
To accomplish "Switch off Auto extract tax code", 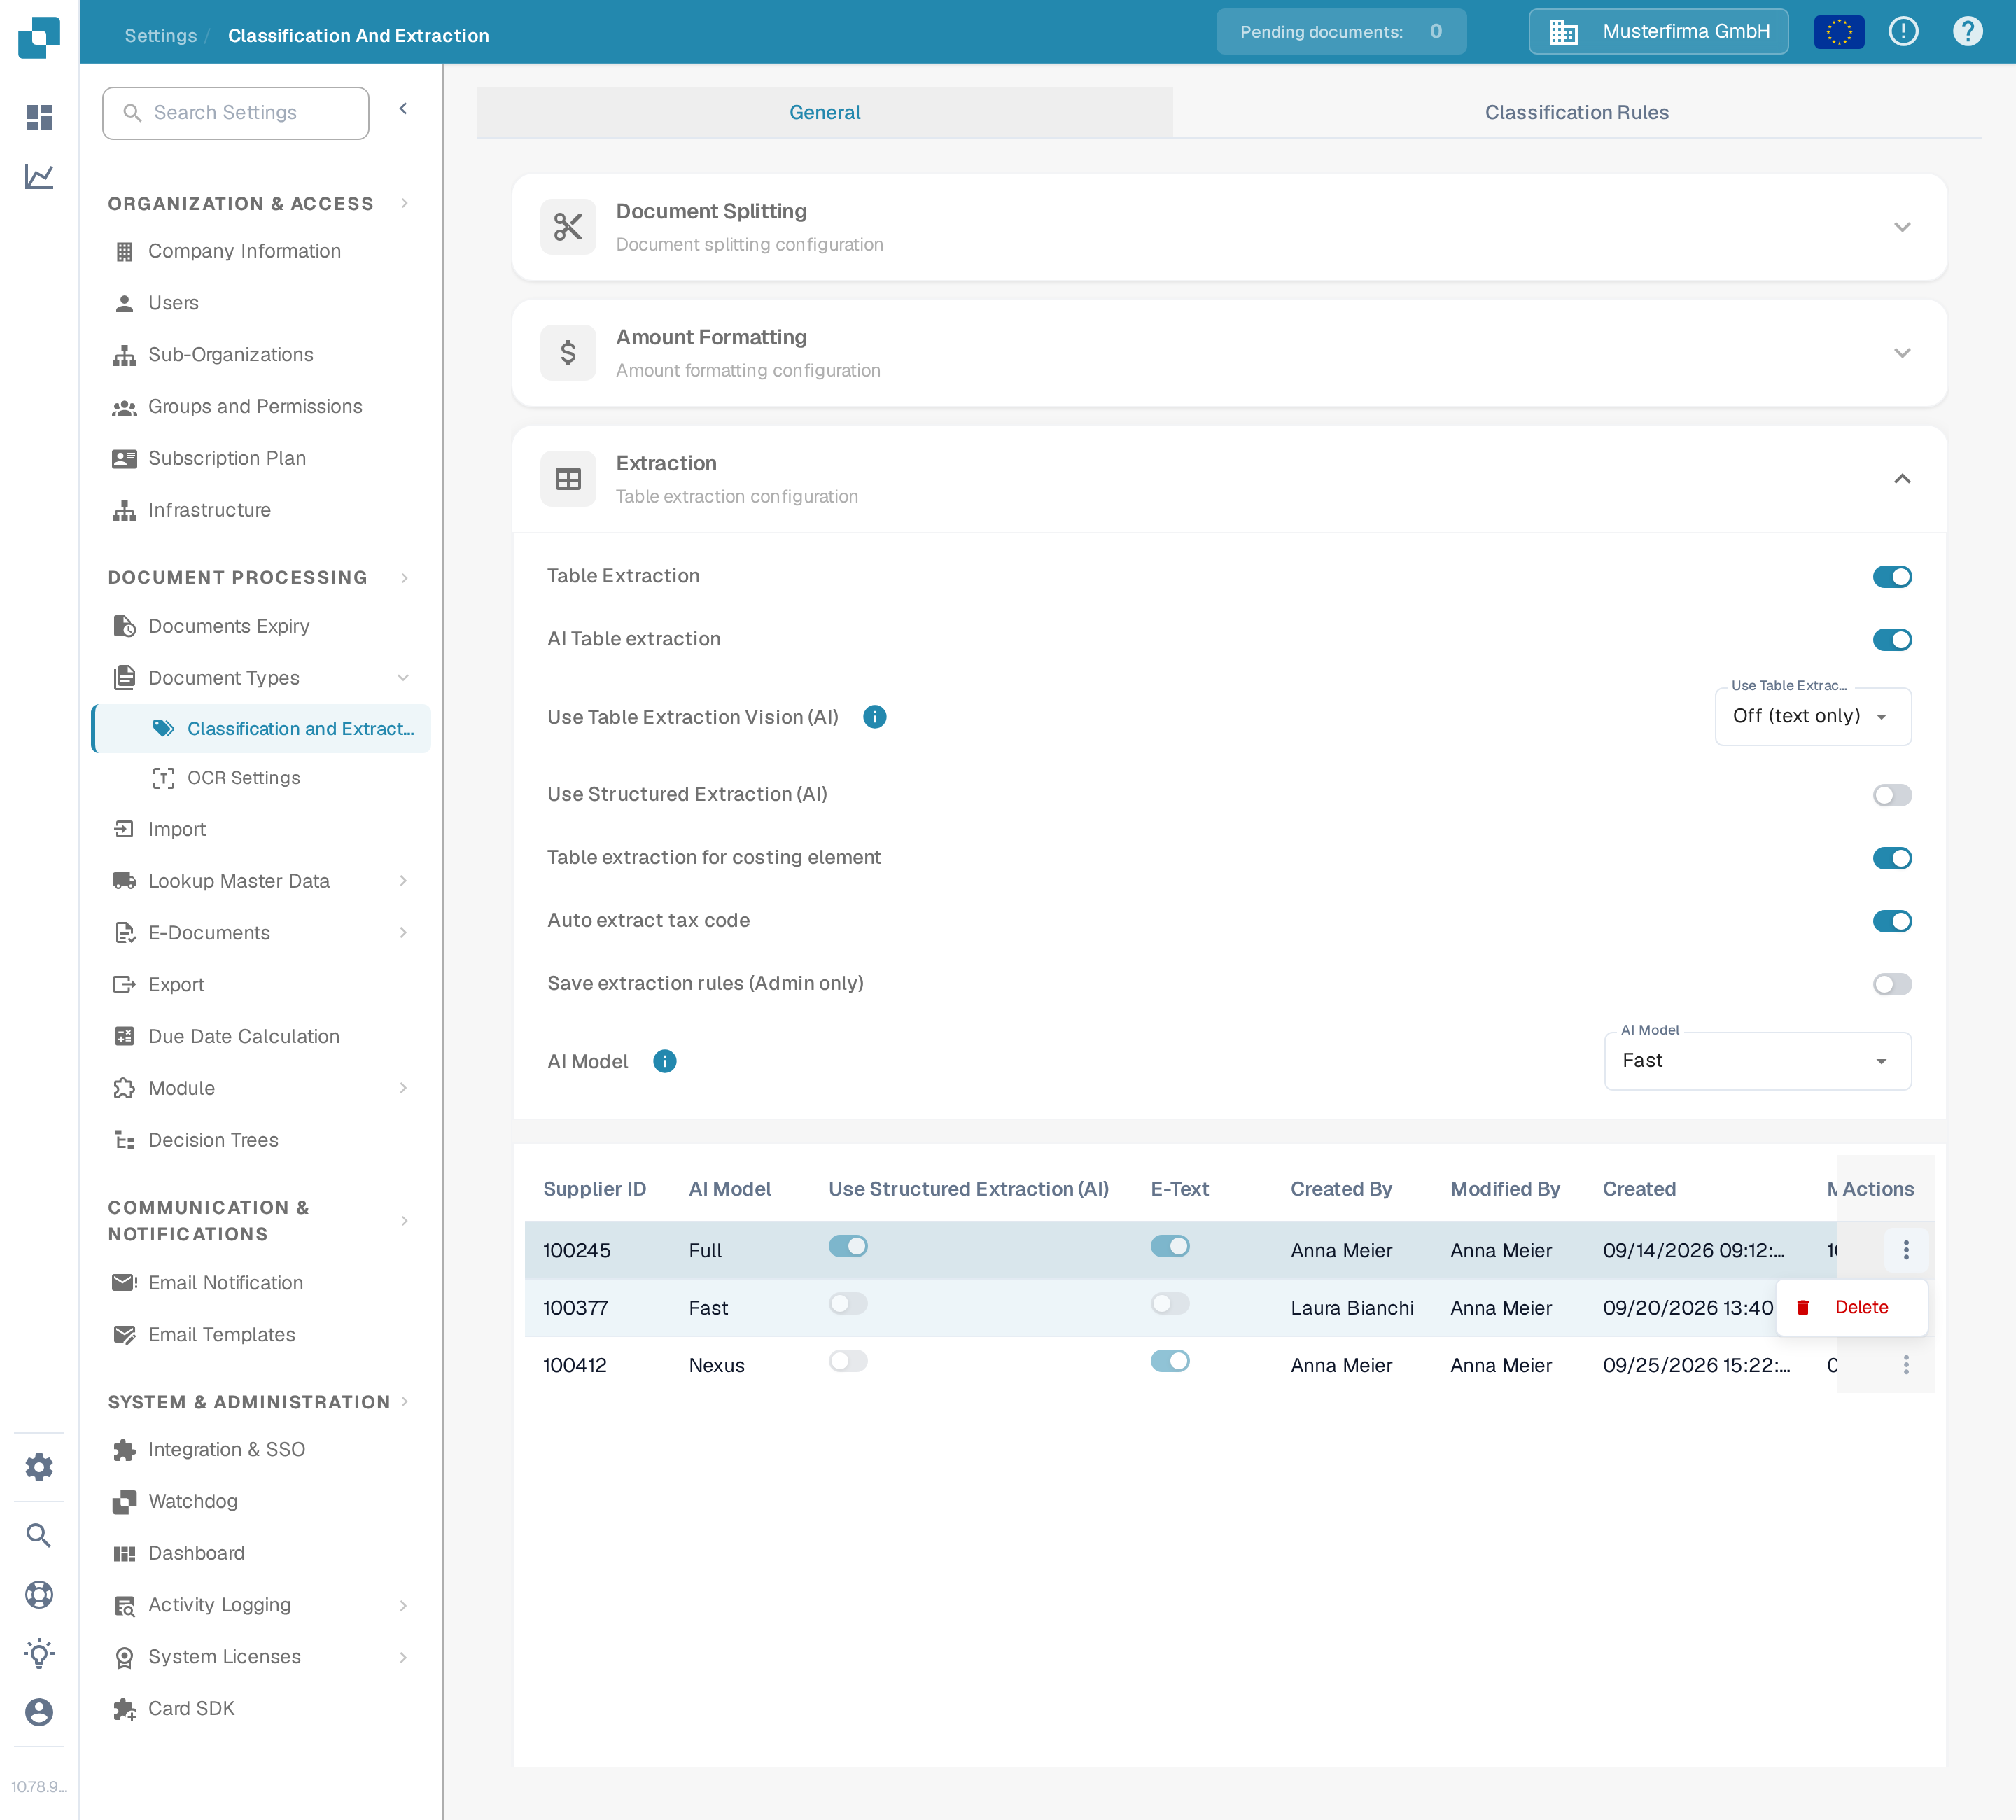I will 1892,921.
